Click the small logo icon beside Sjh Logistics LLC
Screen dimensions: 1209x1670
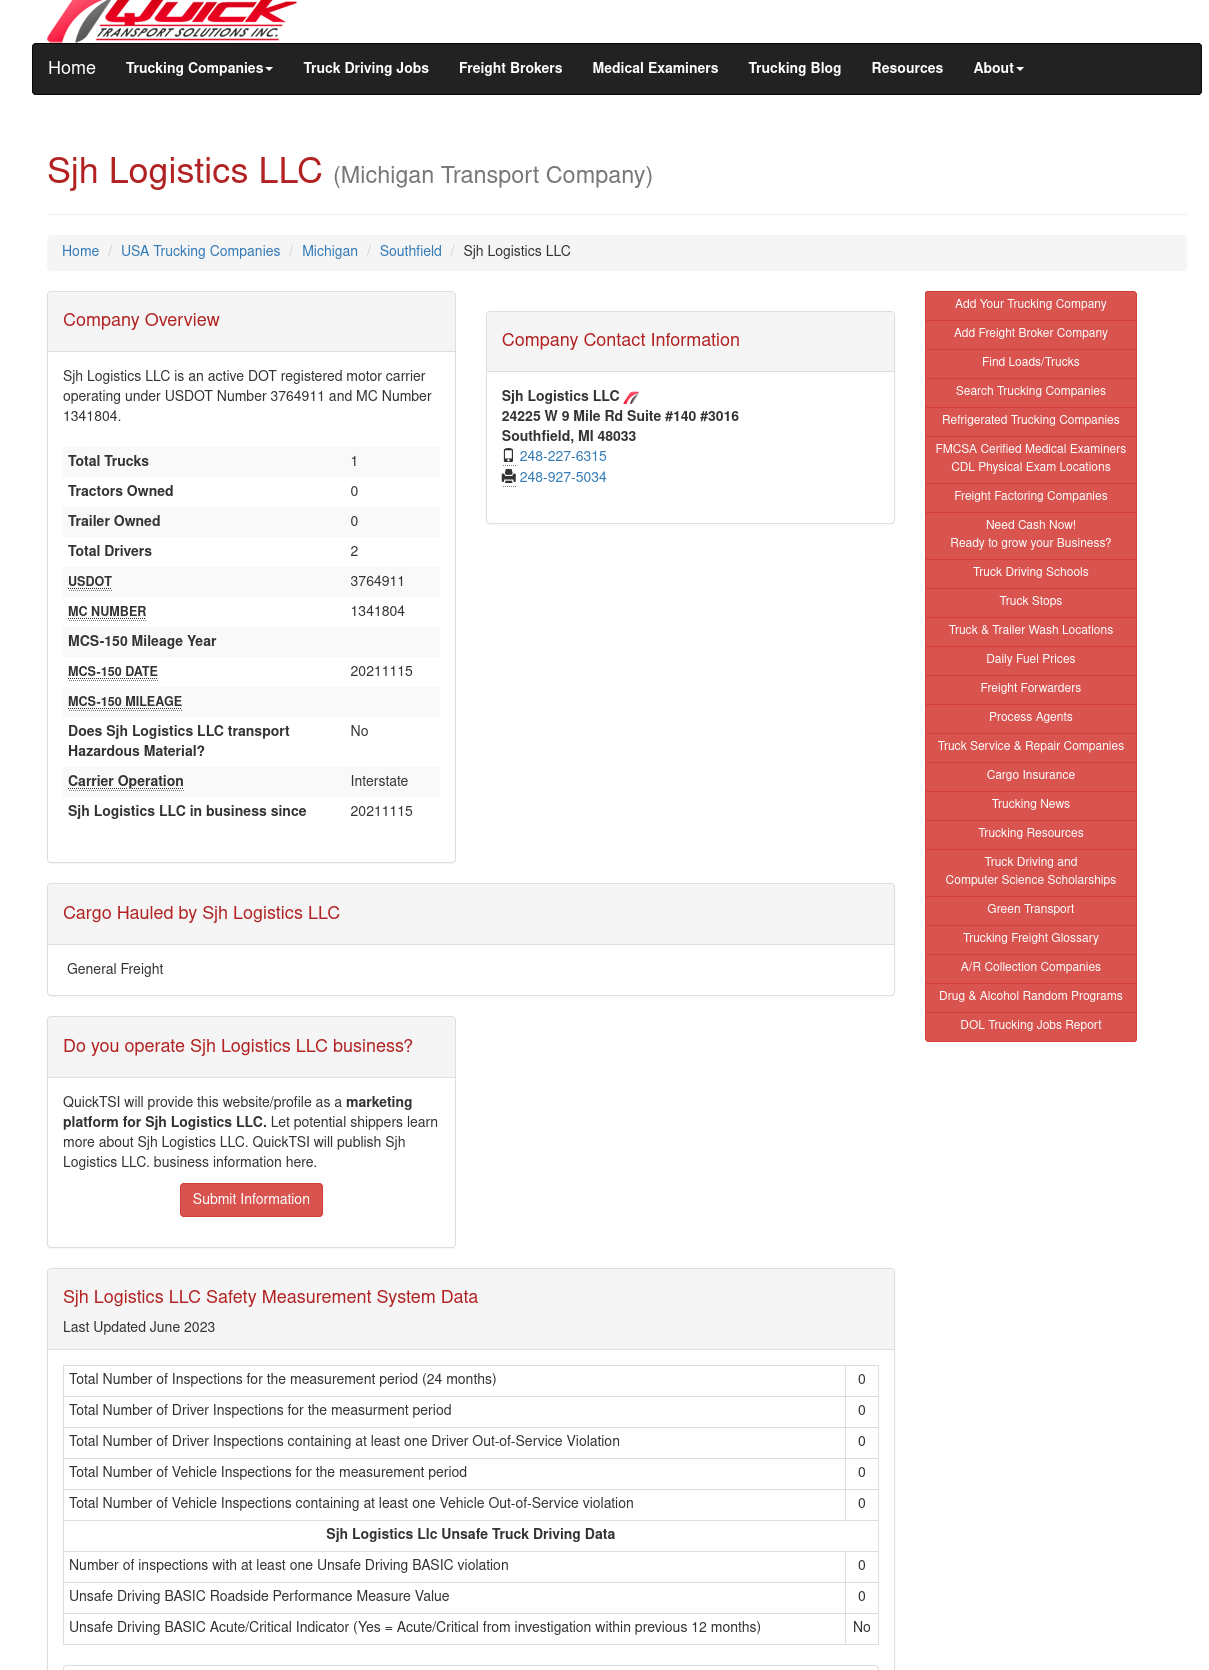coord(631,397)
